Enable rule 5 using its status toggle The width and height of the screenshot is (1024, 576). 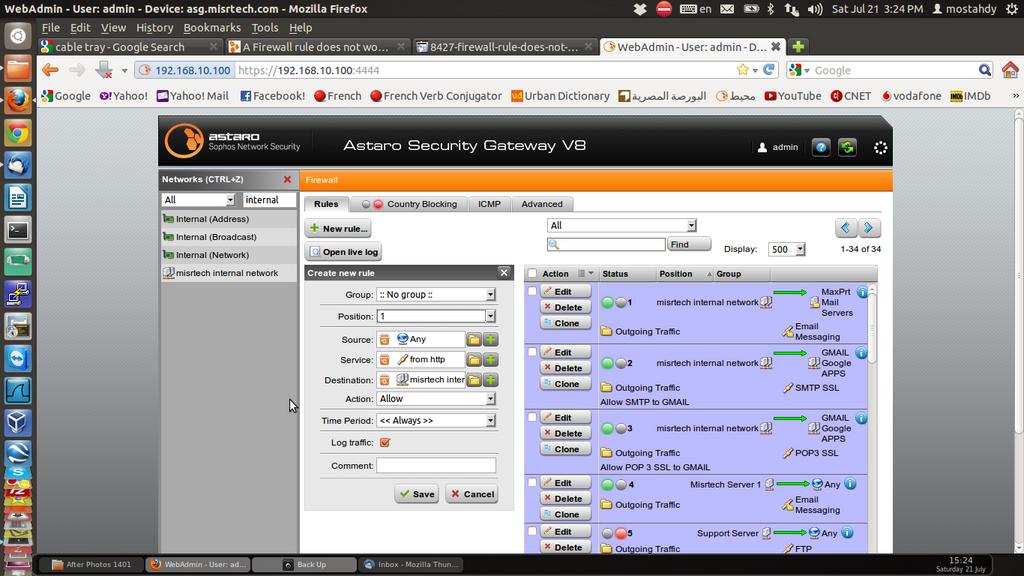(614, 534)
